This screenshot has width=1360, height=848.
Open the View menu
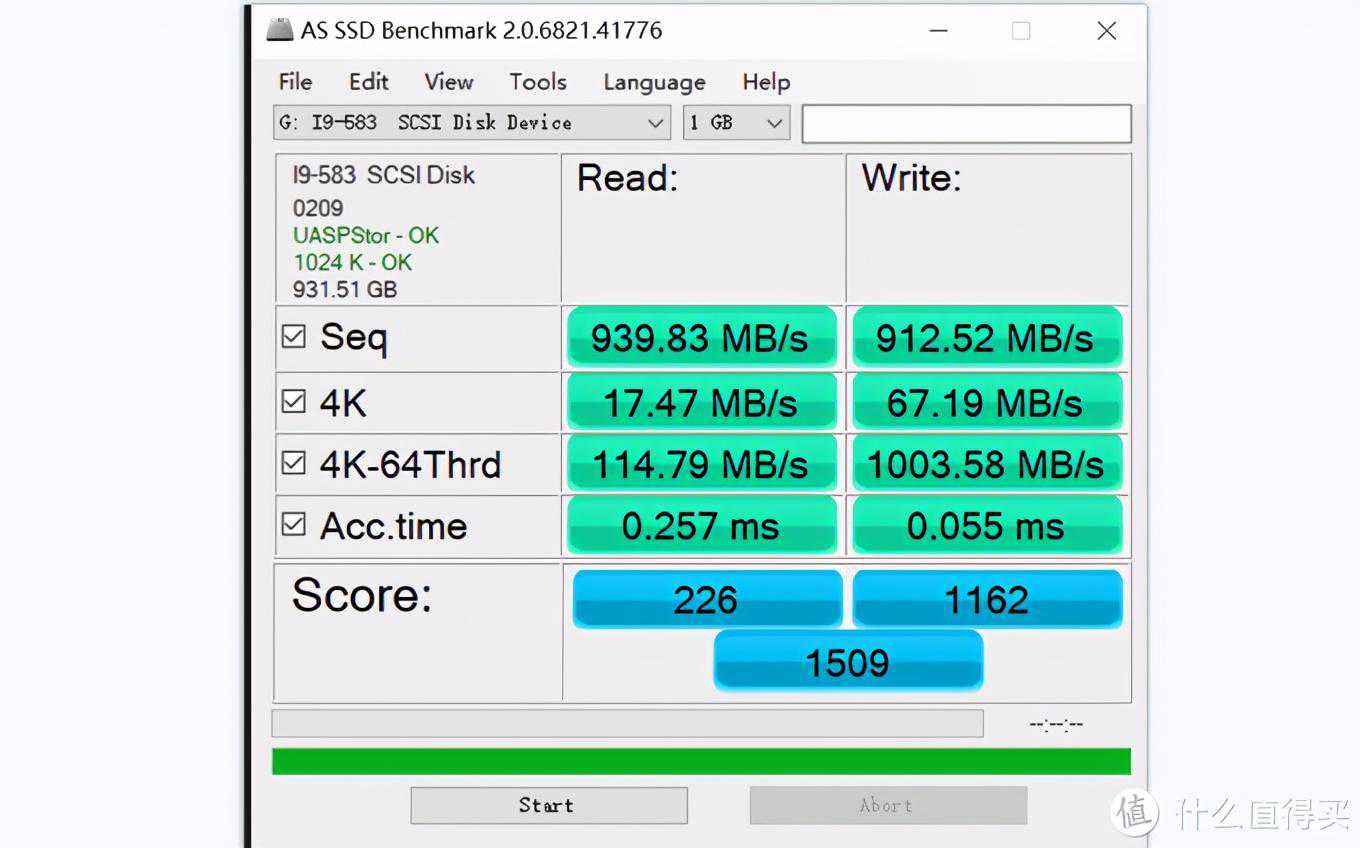[448, 82]
